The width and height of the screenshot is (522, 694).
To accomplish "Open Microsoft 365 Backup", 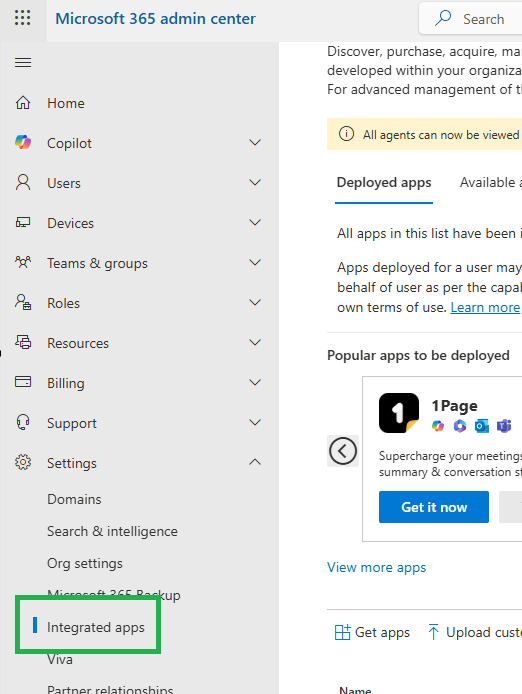I will [x=113, y=595].
